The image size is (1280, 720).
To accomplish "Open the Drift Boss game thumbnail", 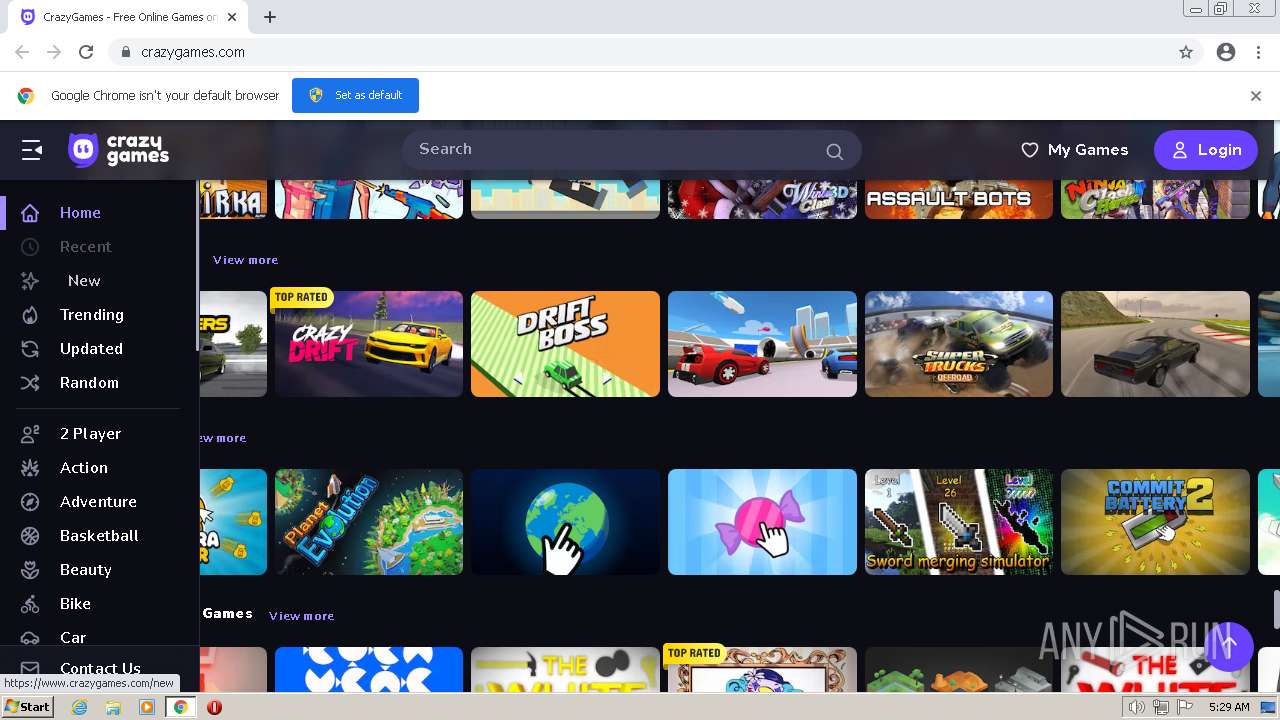I will tap(565, 344).
